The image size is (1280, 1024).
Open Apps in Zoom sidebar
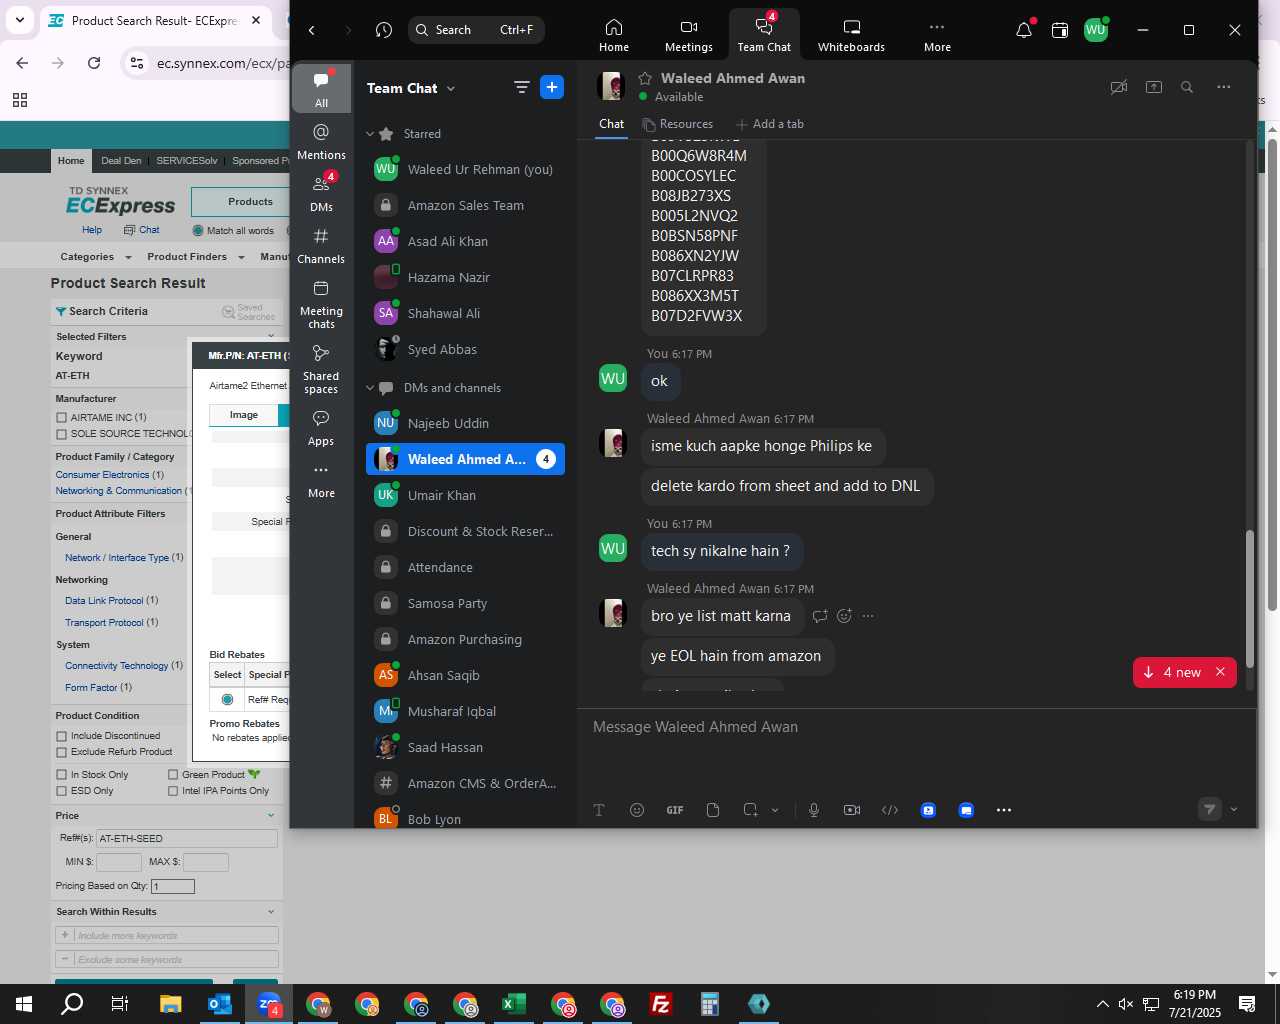pos(321,427)
